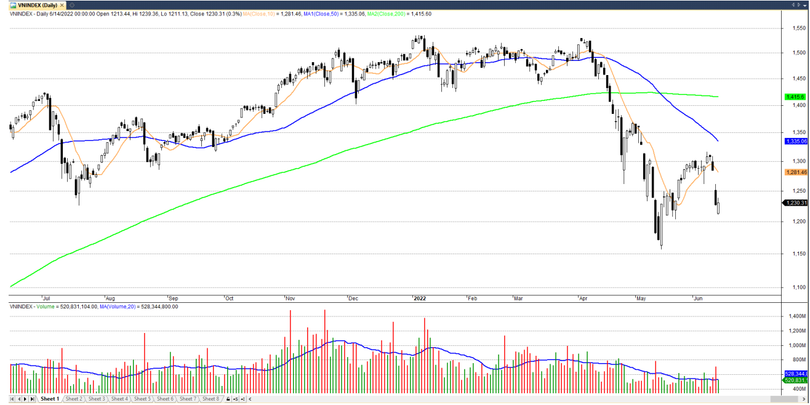Click next sheet navigation arrow
810x405 pixels.
tap(26, 399)
